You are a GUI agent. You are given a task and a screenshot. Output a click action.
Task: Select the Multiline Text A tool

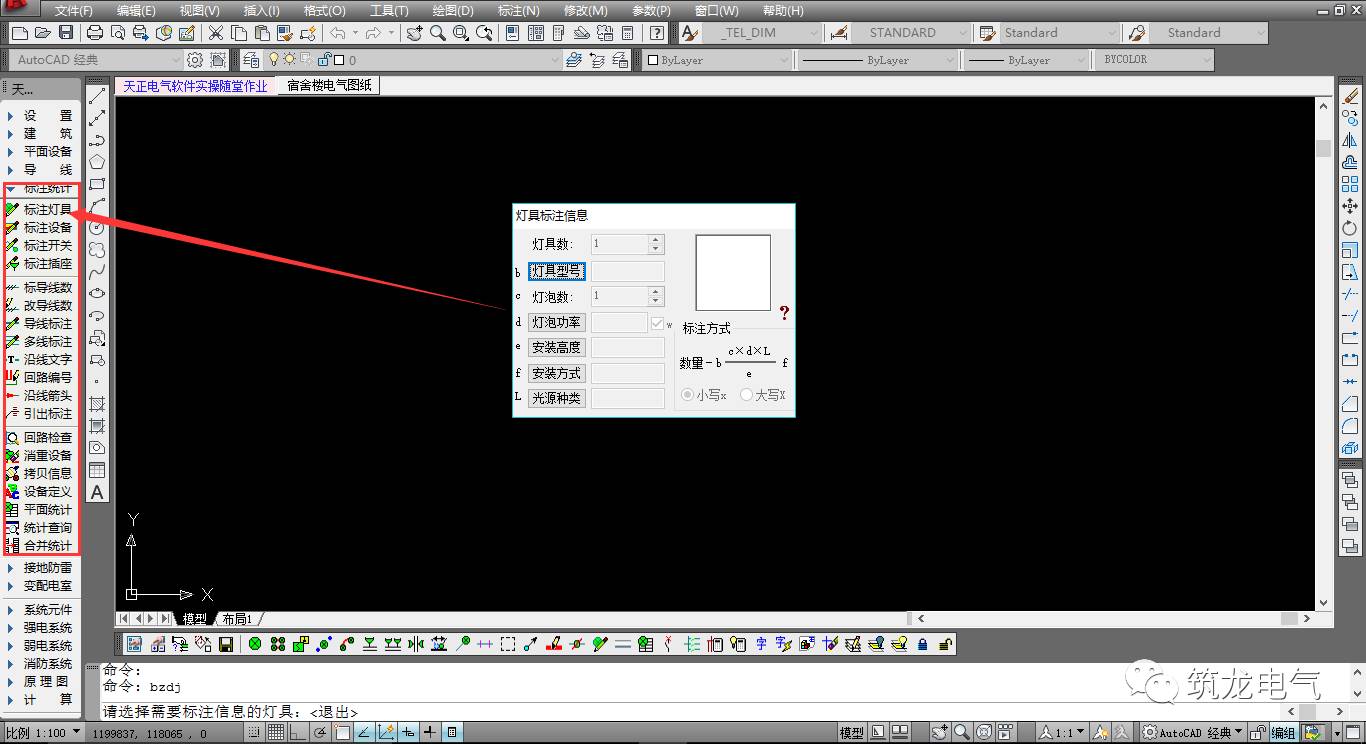pos(97,492)
